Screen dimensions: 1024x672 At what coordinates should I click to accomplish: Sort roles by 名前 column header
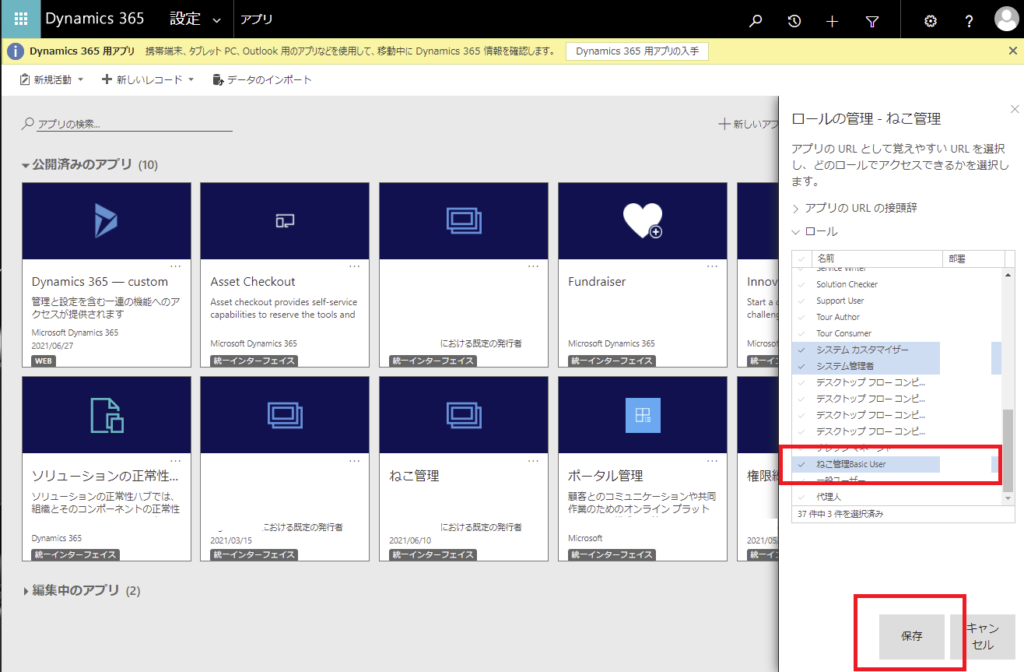tap(877, 259)
